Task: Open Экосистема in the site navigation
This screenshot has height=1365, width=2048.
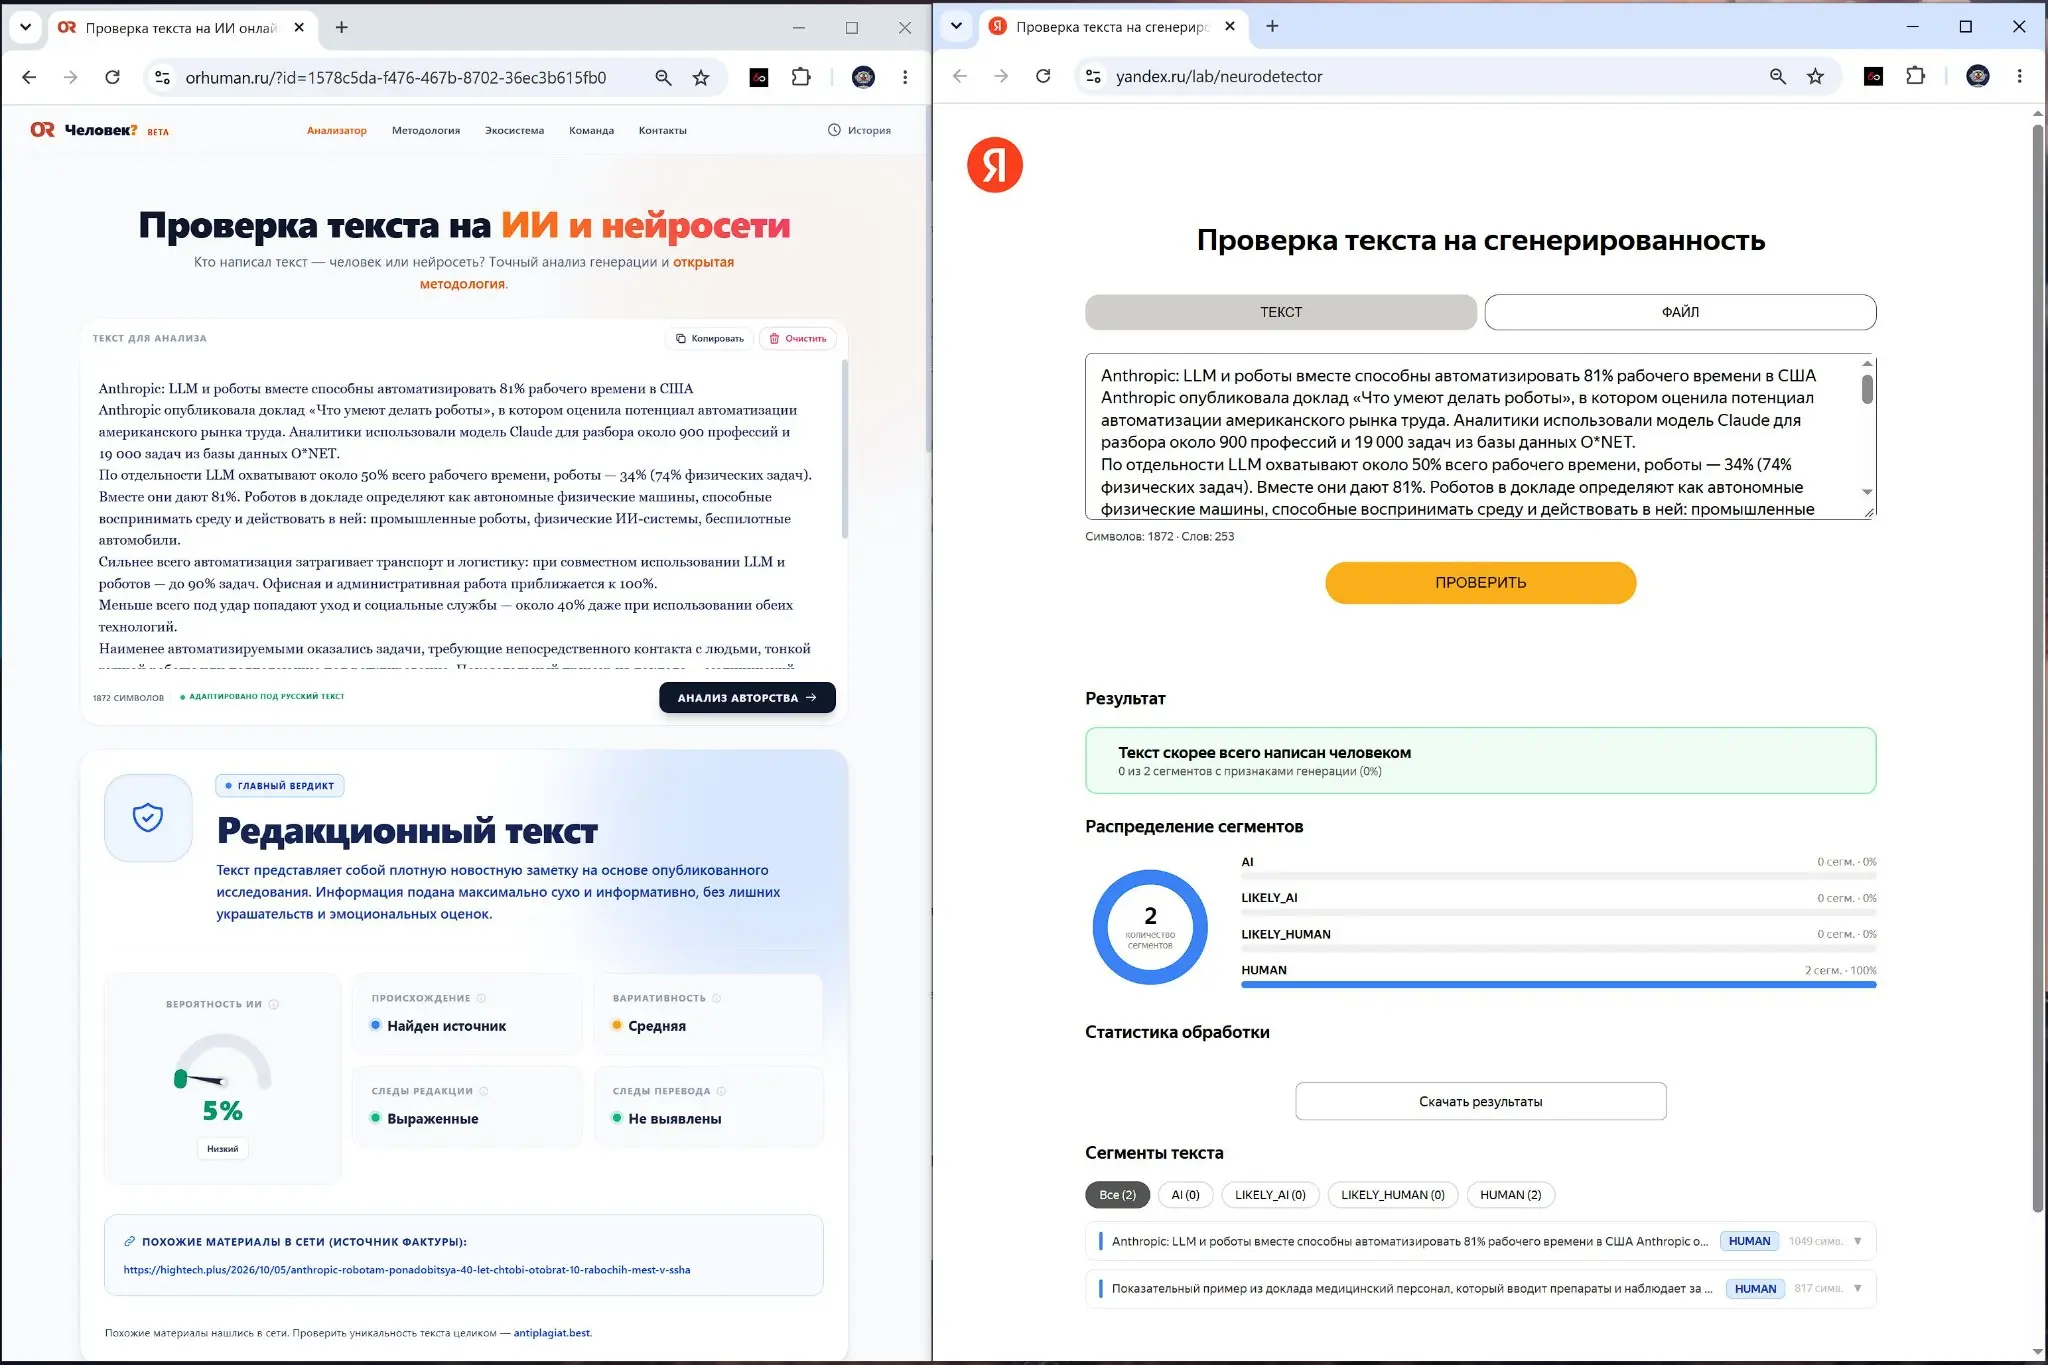Action: pyautogui.click(x=514, y=130)
